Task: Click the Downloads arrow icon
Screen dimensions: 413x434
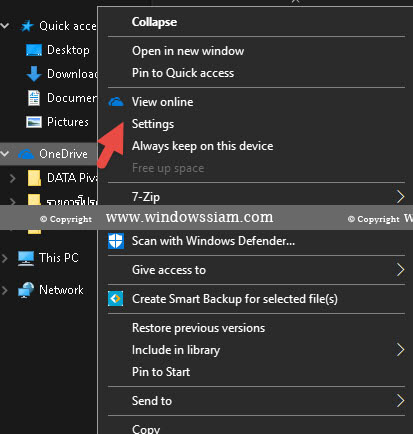Action: (34, 74)
